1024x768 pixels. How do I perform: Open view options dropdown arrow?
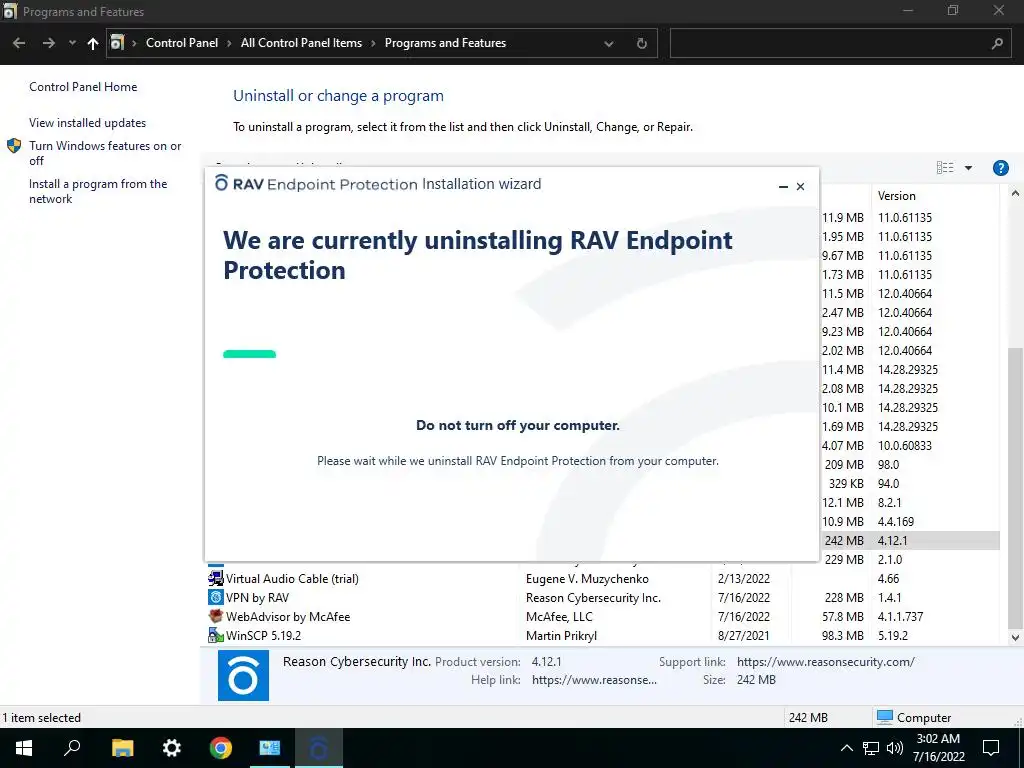click(968, 168)
